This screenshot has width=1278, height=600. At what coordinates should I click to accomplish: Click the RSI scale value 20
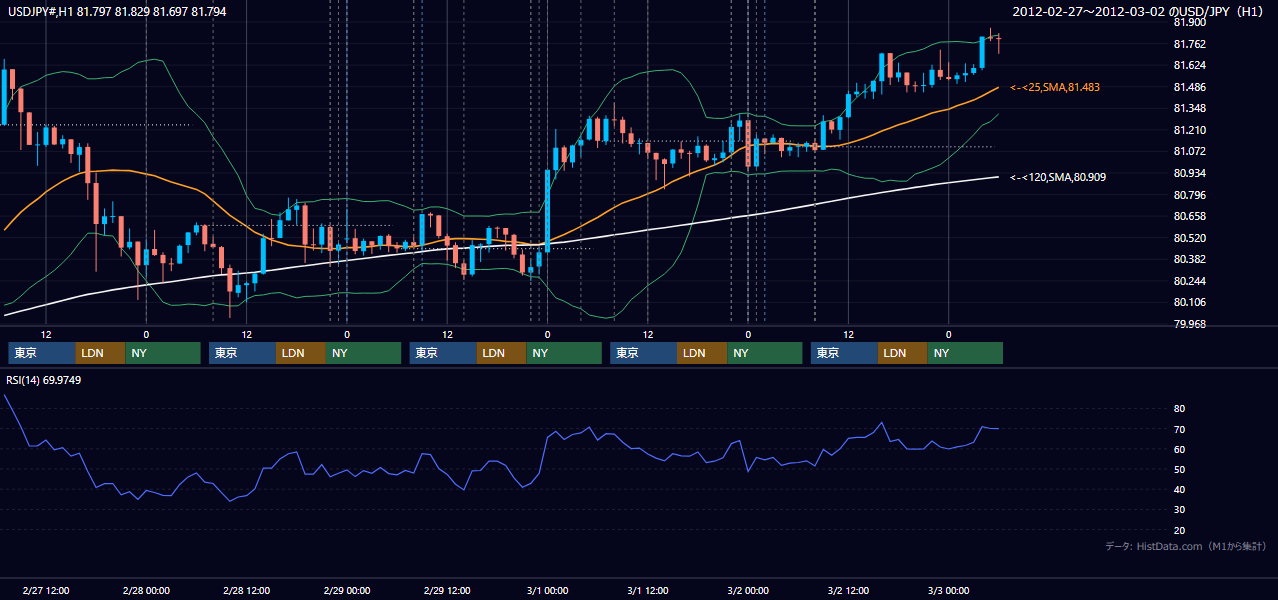click(1179, 530)
